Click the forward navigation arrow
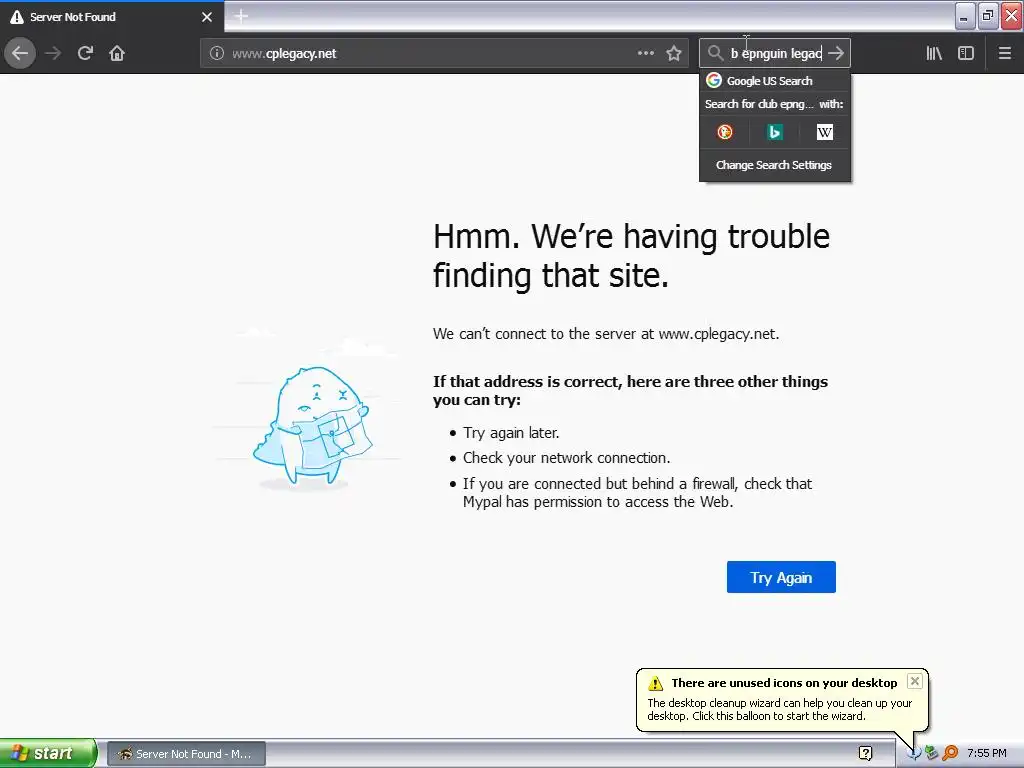This screenshot has height=768, width=1024. (53, 53)
